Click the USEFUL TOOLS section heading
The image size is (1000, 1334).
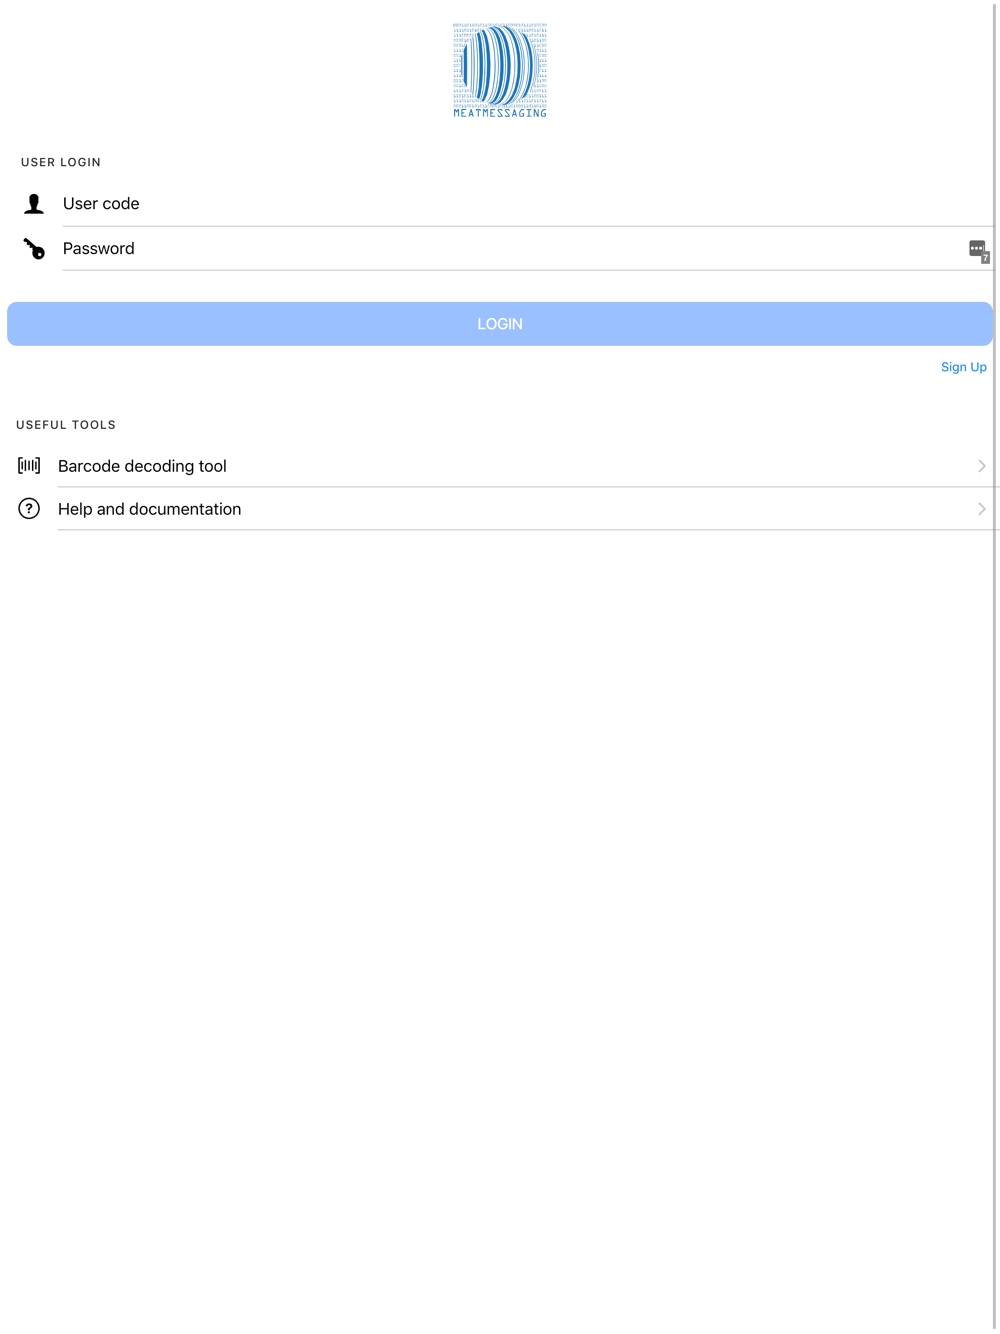pyautogui.click(x=66, y=425)
